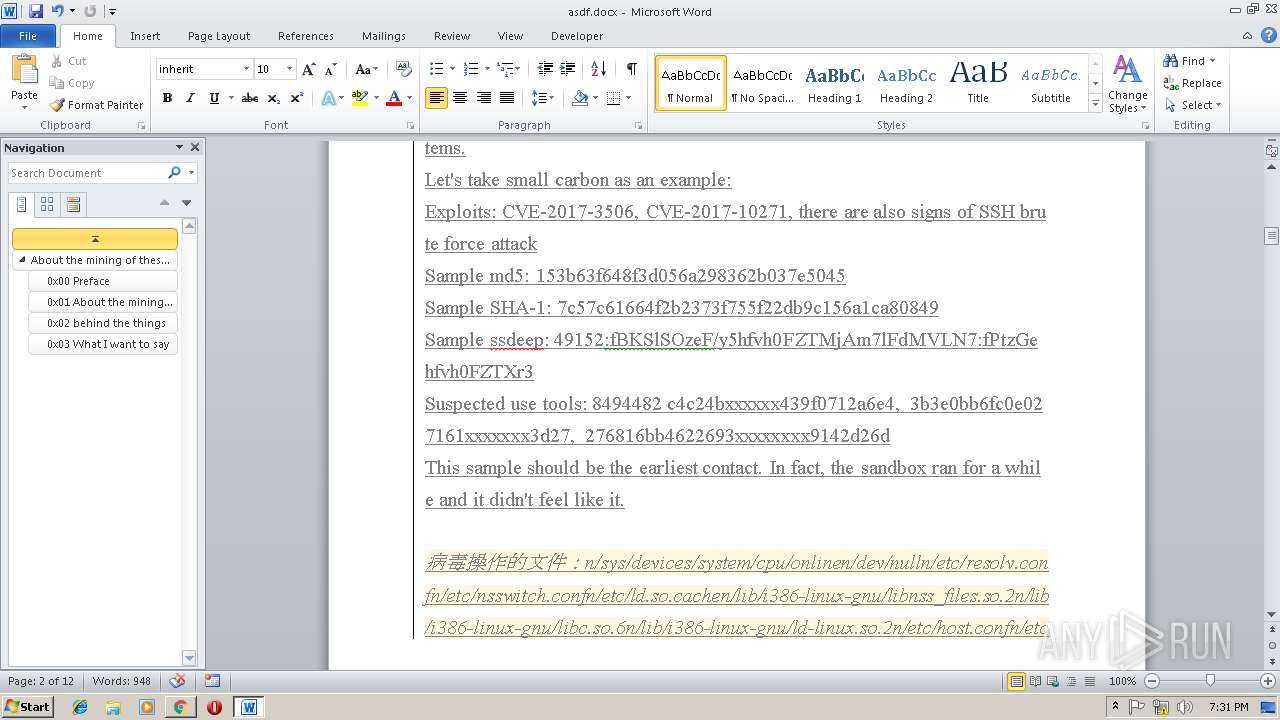Click the Save icon in Quick Access

[36, 11]
